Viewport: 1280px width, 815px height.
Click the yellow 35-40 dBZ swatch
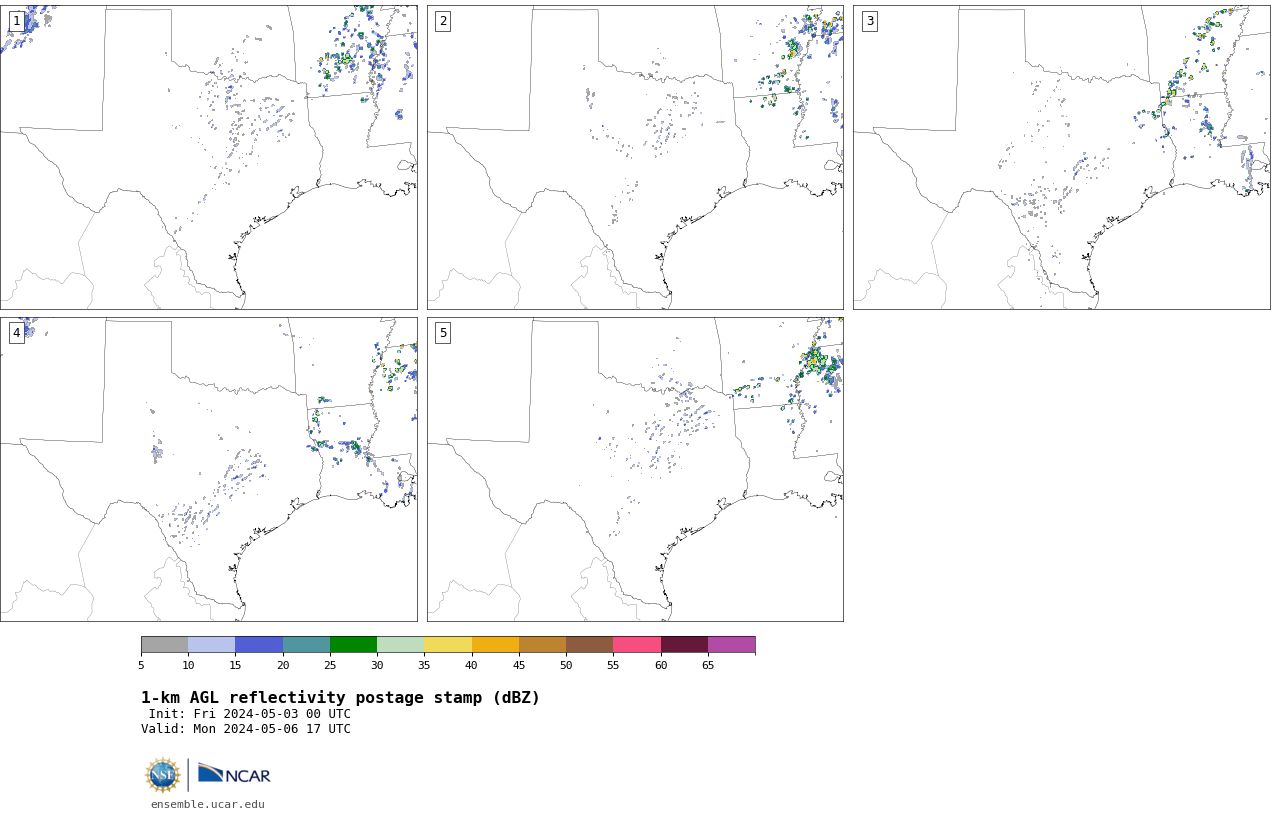(448, 644)
